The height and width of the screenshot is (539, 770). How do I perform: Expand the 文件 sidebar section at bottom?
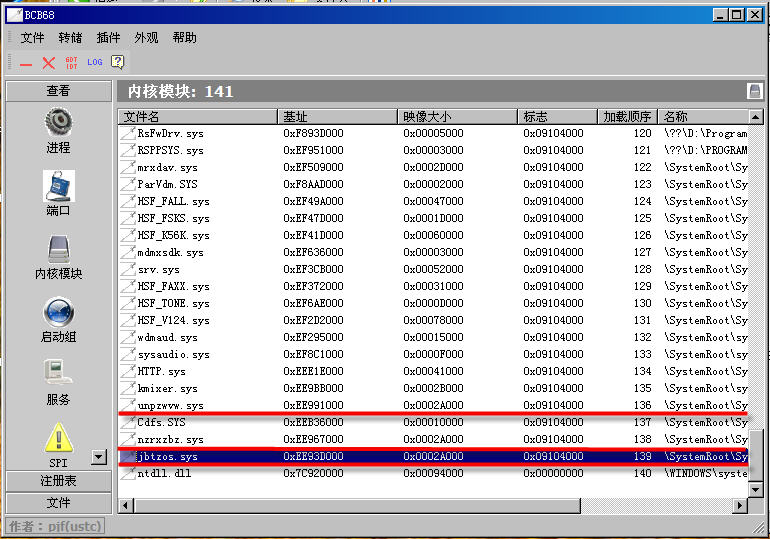(x=58, y=503)
